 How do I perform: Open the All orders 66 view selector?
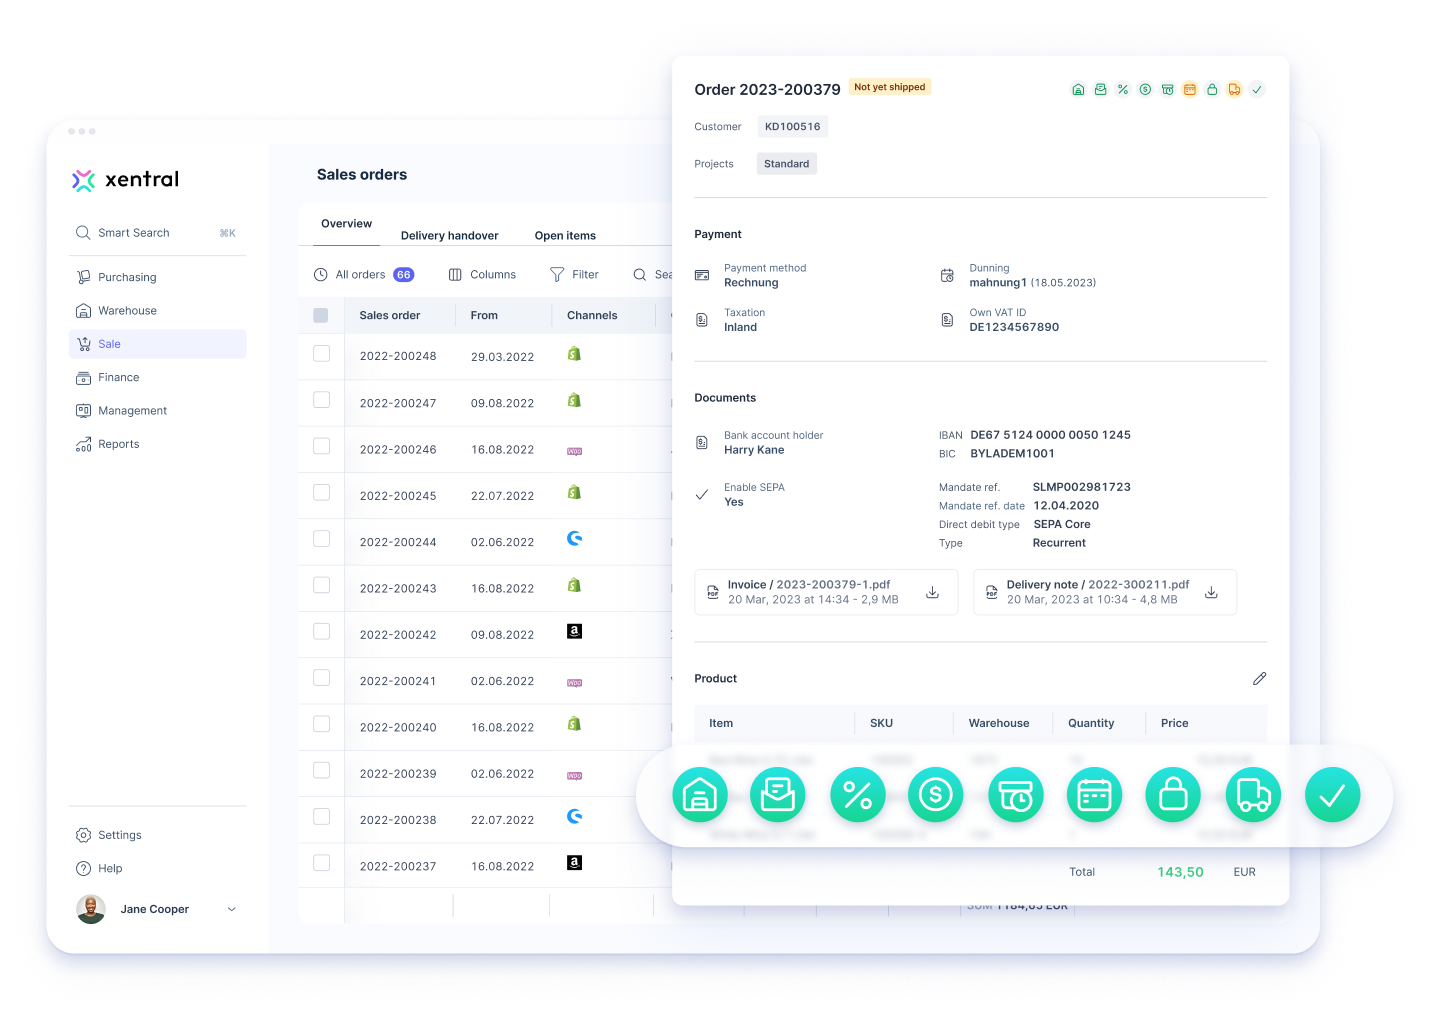[x=364, y=274]
